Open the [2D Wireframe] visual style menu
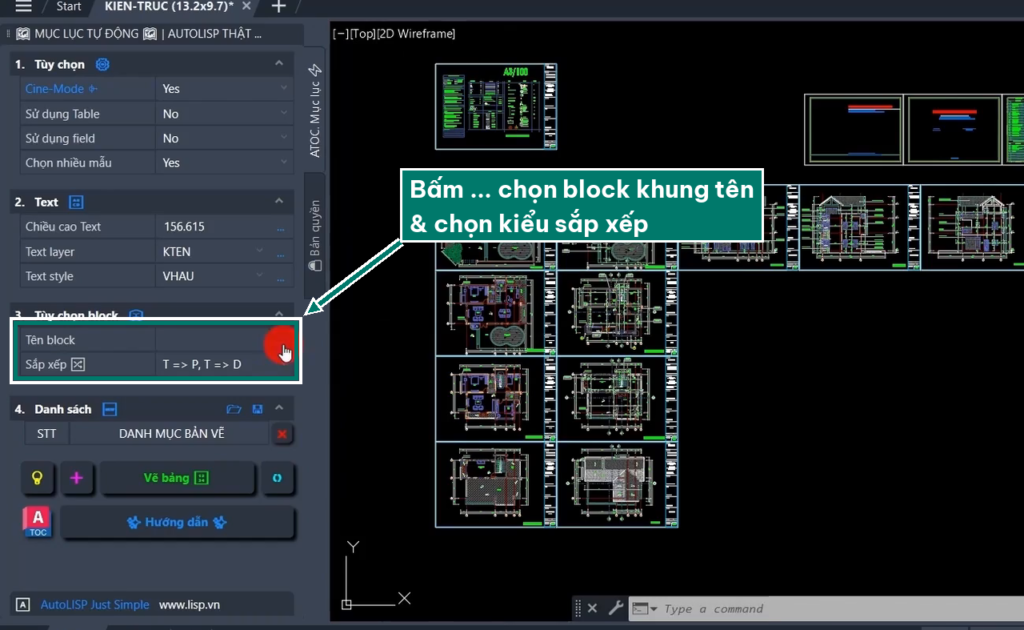Screen dimensions: 1024x630 point(416,33)
